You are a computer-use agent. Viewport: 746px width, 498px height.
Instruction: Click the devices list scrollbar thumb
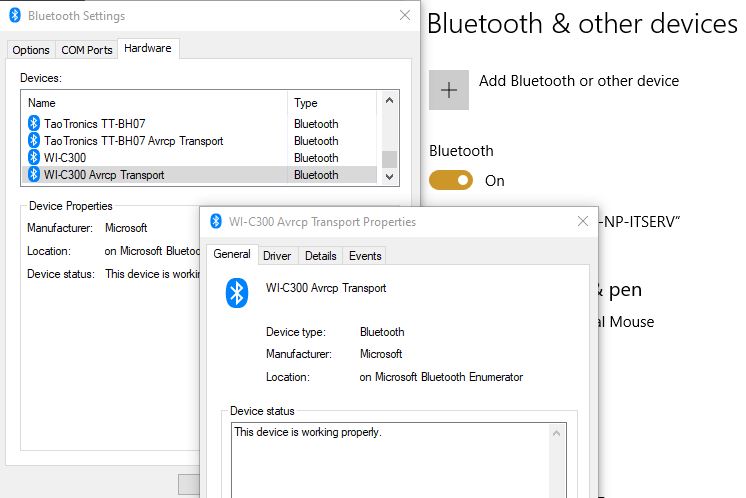(x=389, y=159)
